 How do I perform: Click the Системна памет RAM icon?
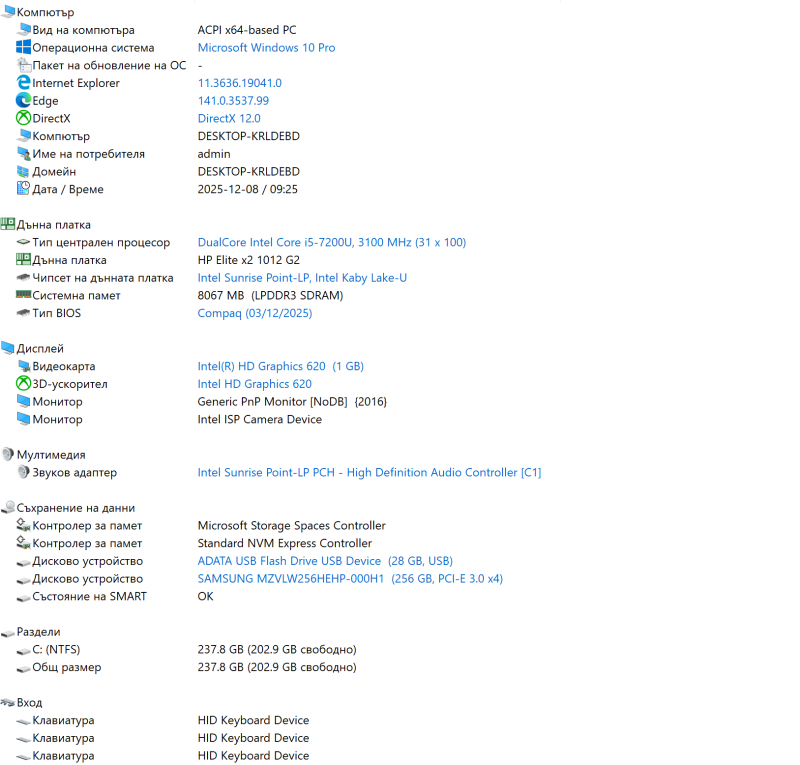pyautogui.click(x=24, y=295)
